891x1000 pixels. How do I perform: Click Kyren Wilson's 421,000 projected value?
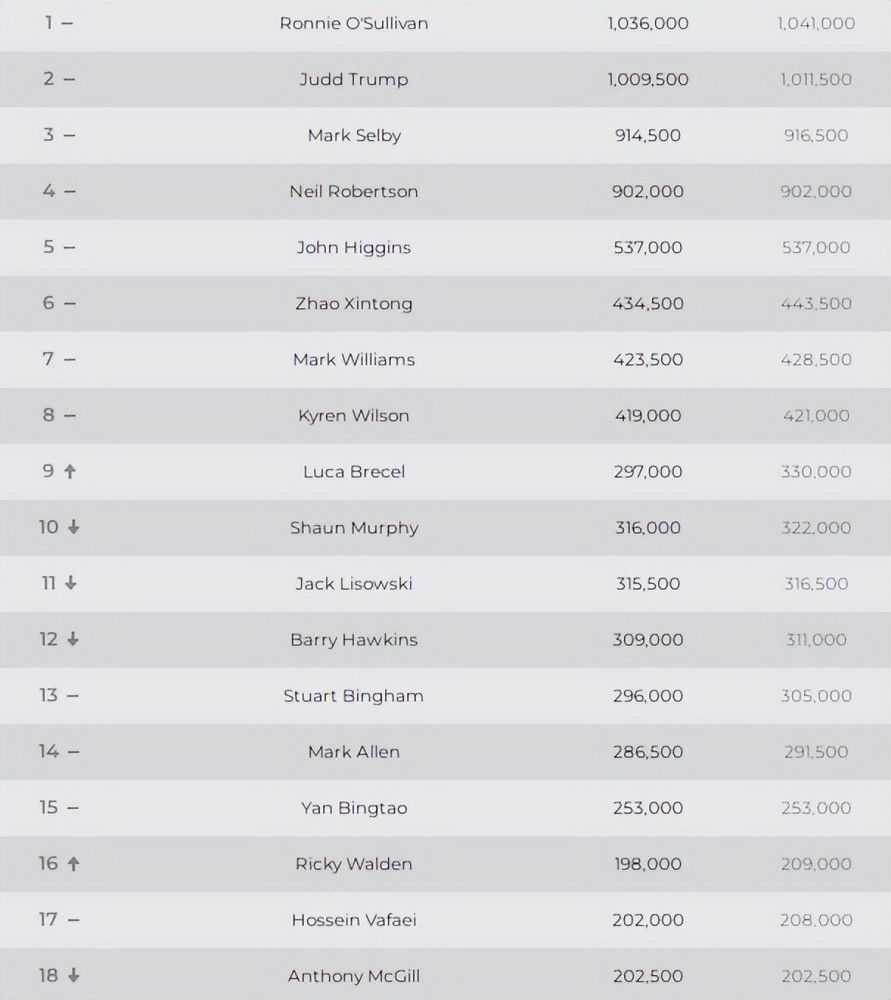click(816, 416)
